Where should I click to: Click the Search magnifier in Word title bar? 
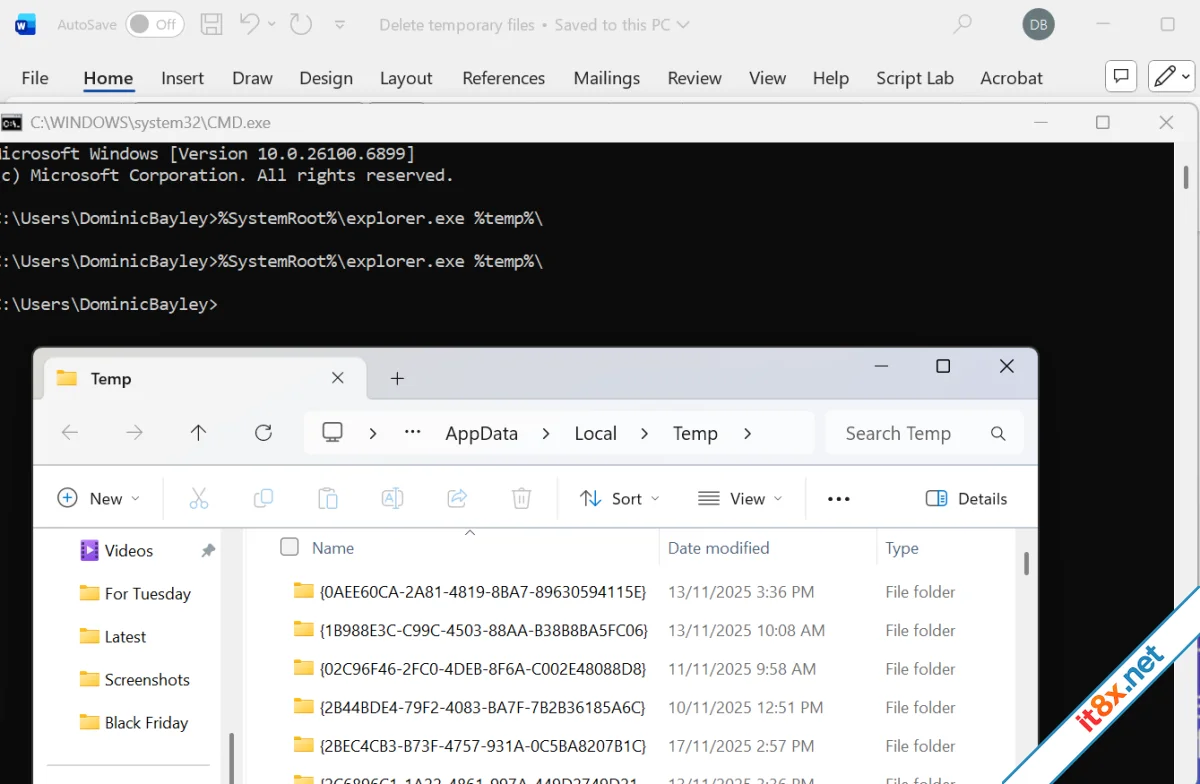pyautogui.click(x=962, y=24)
